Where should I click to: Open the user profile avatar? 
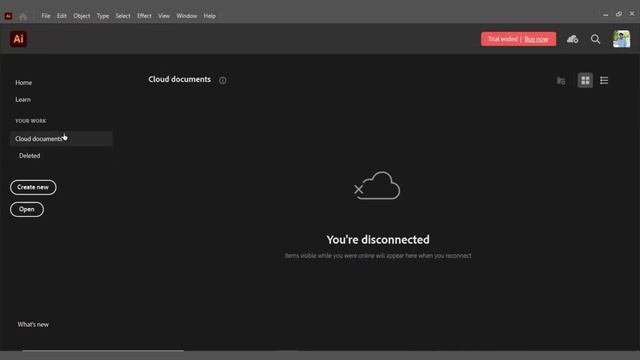621,39
